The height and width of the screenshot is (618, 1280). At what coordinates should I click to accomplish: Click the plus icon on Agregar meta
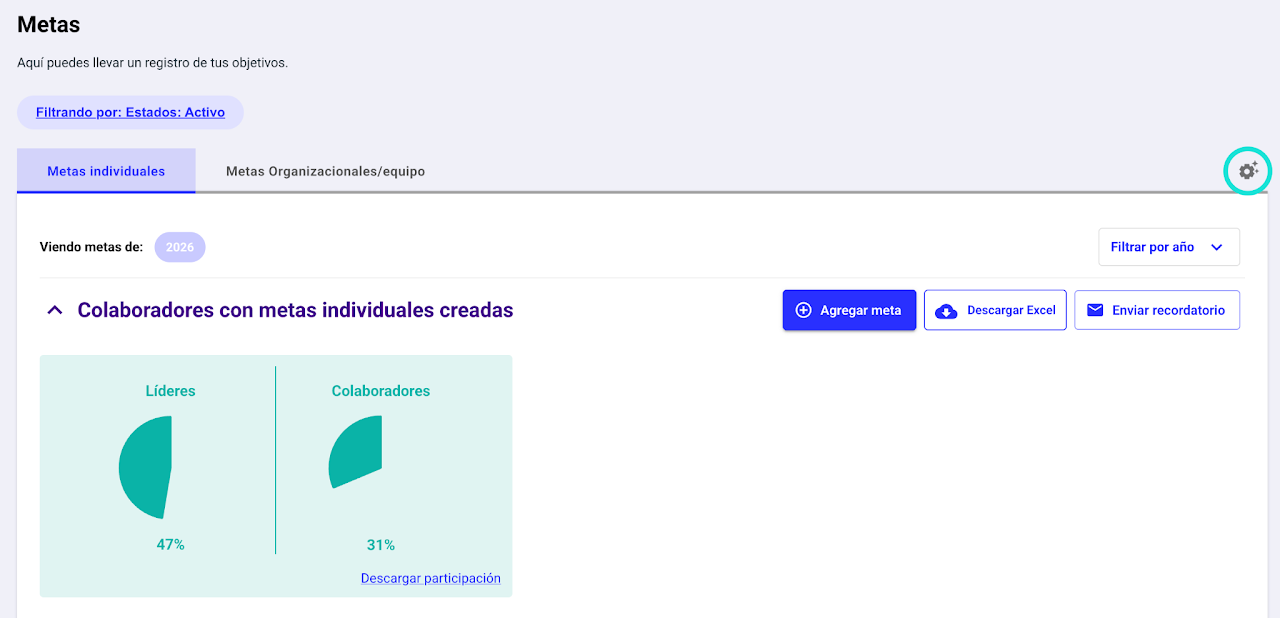[x=803, y=310]
